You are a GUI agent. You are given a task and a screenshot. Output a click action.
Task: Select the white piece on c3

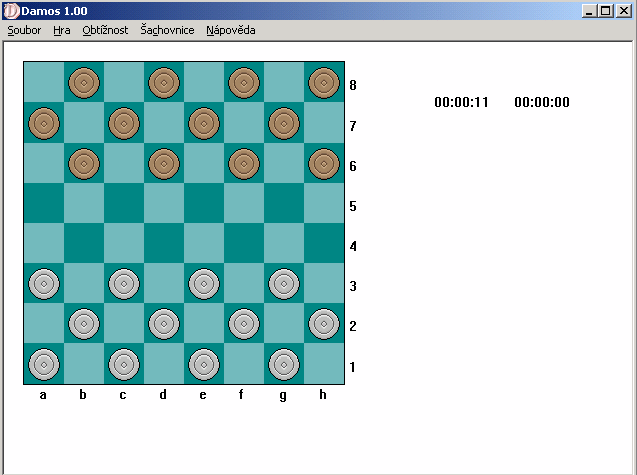(x=124, y=284)
